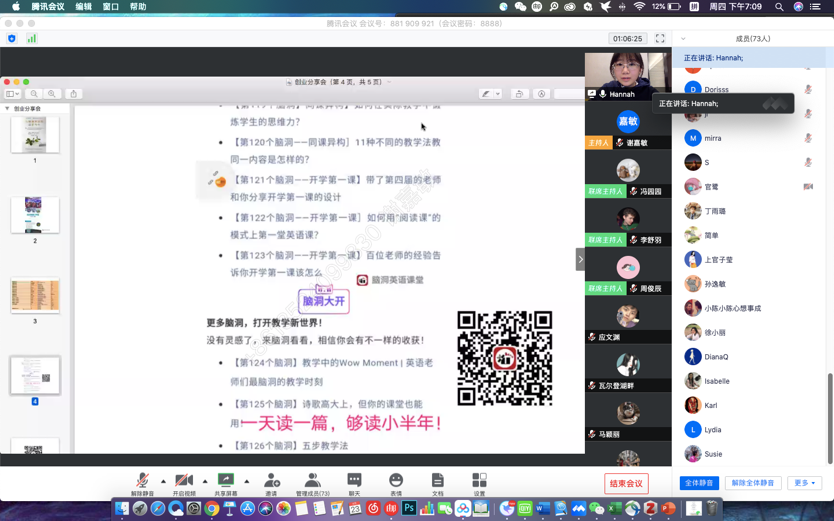Open the 更多 dropdown in members panel
Screen dimensions: 834x521
point(804,483)
